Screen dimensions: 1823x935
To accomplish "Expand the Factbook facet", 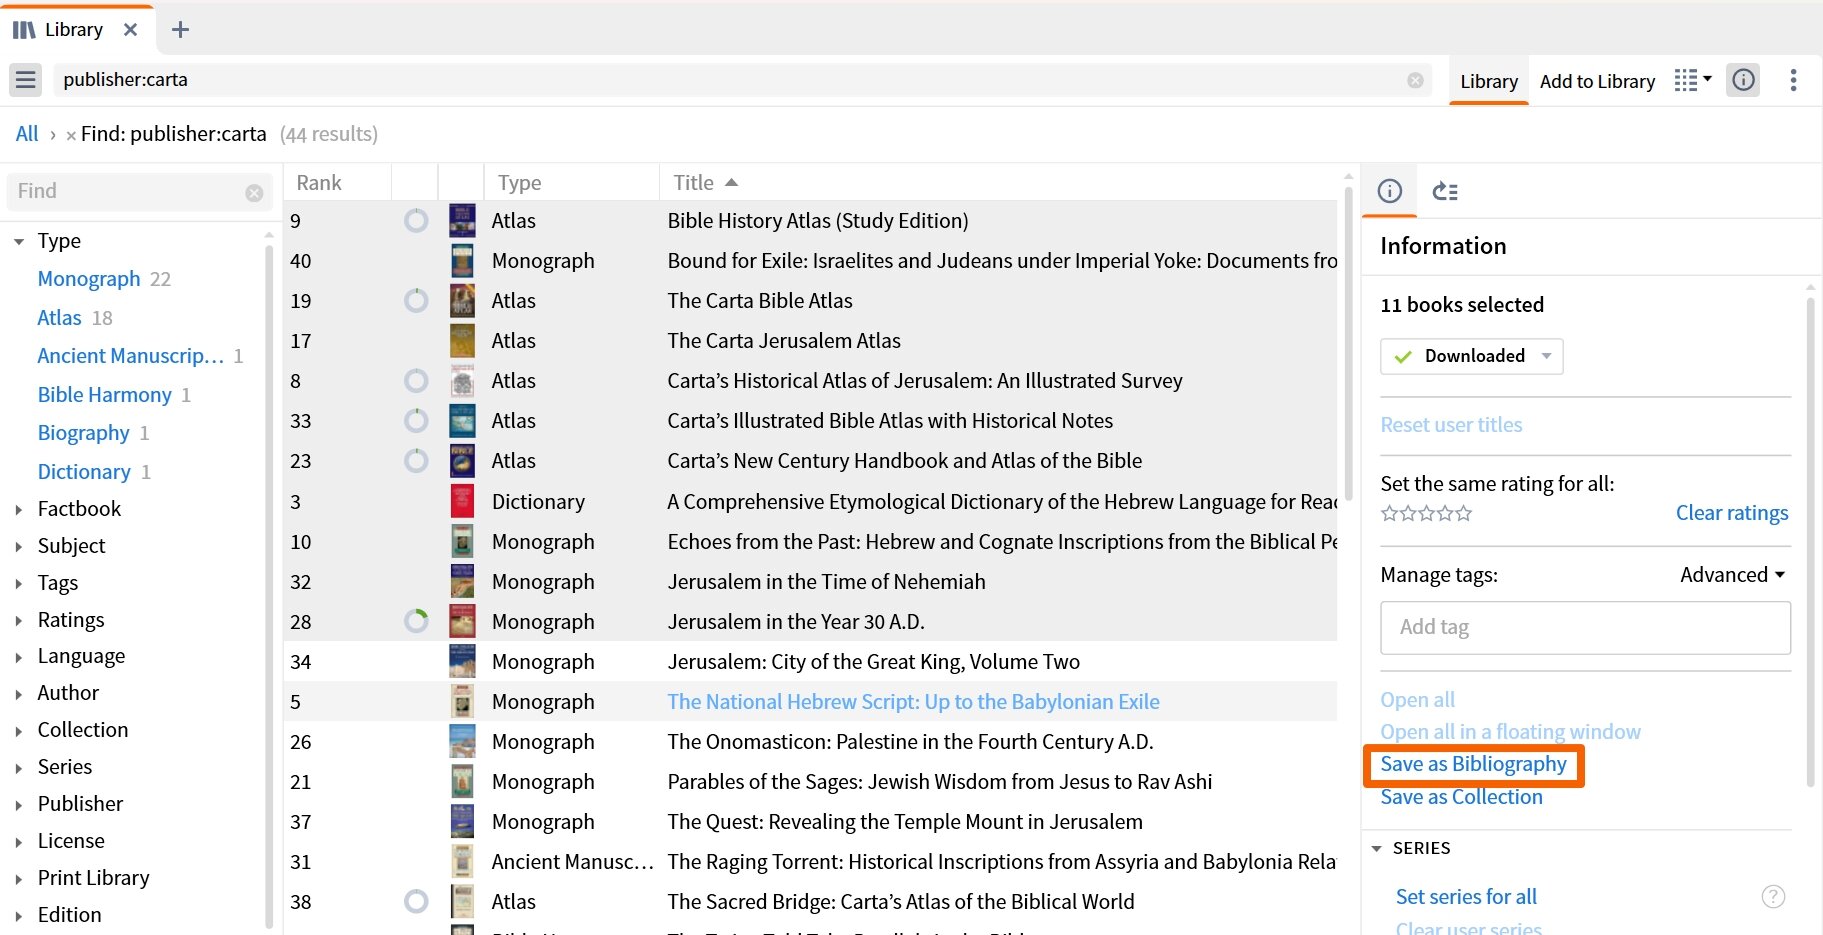I will (19, 509).
